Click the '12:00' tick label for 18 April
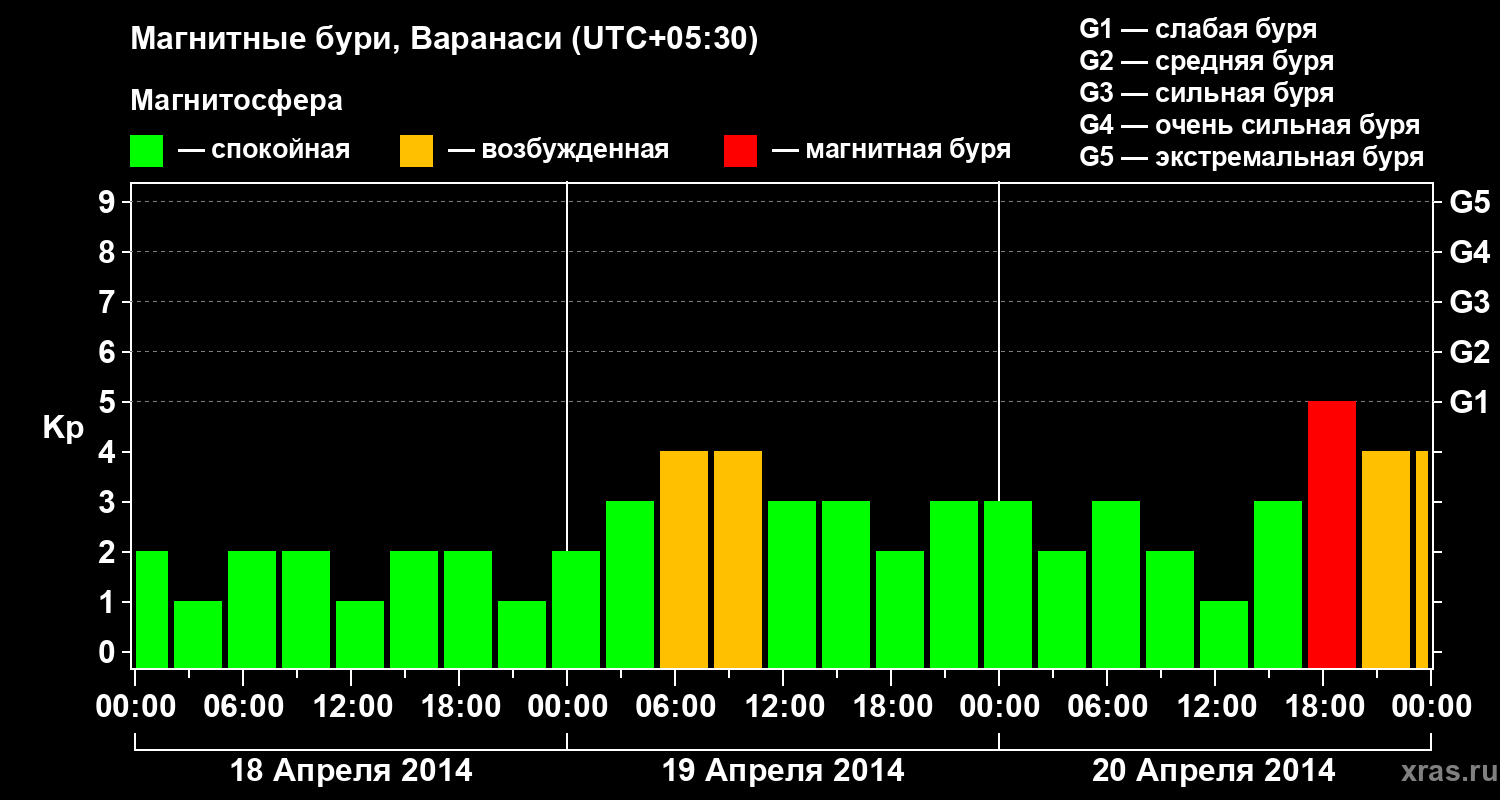This screenshot has width=1500, height=800. [352, 707]
